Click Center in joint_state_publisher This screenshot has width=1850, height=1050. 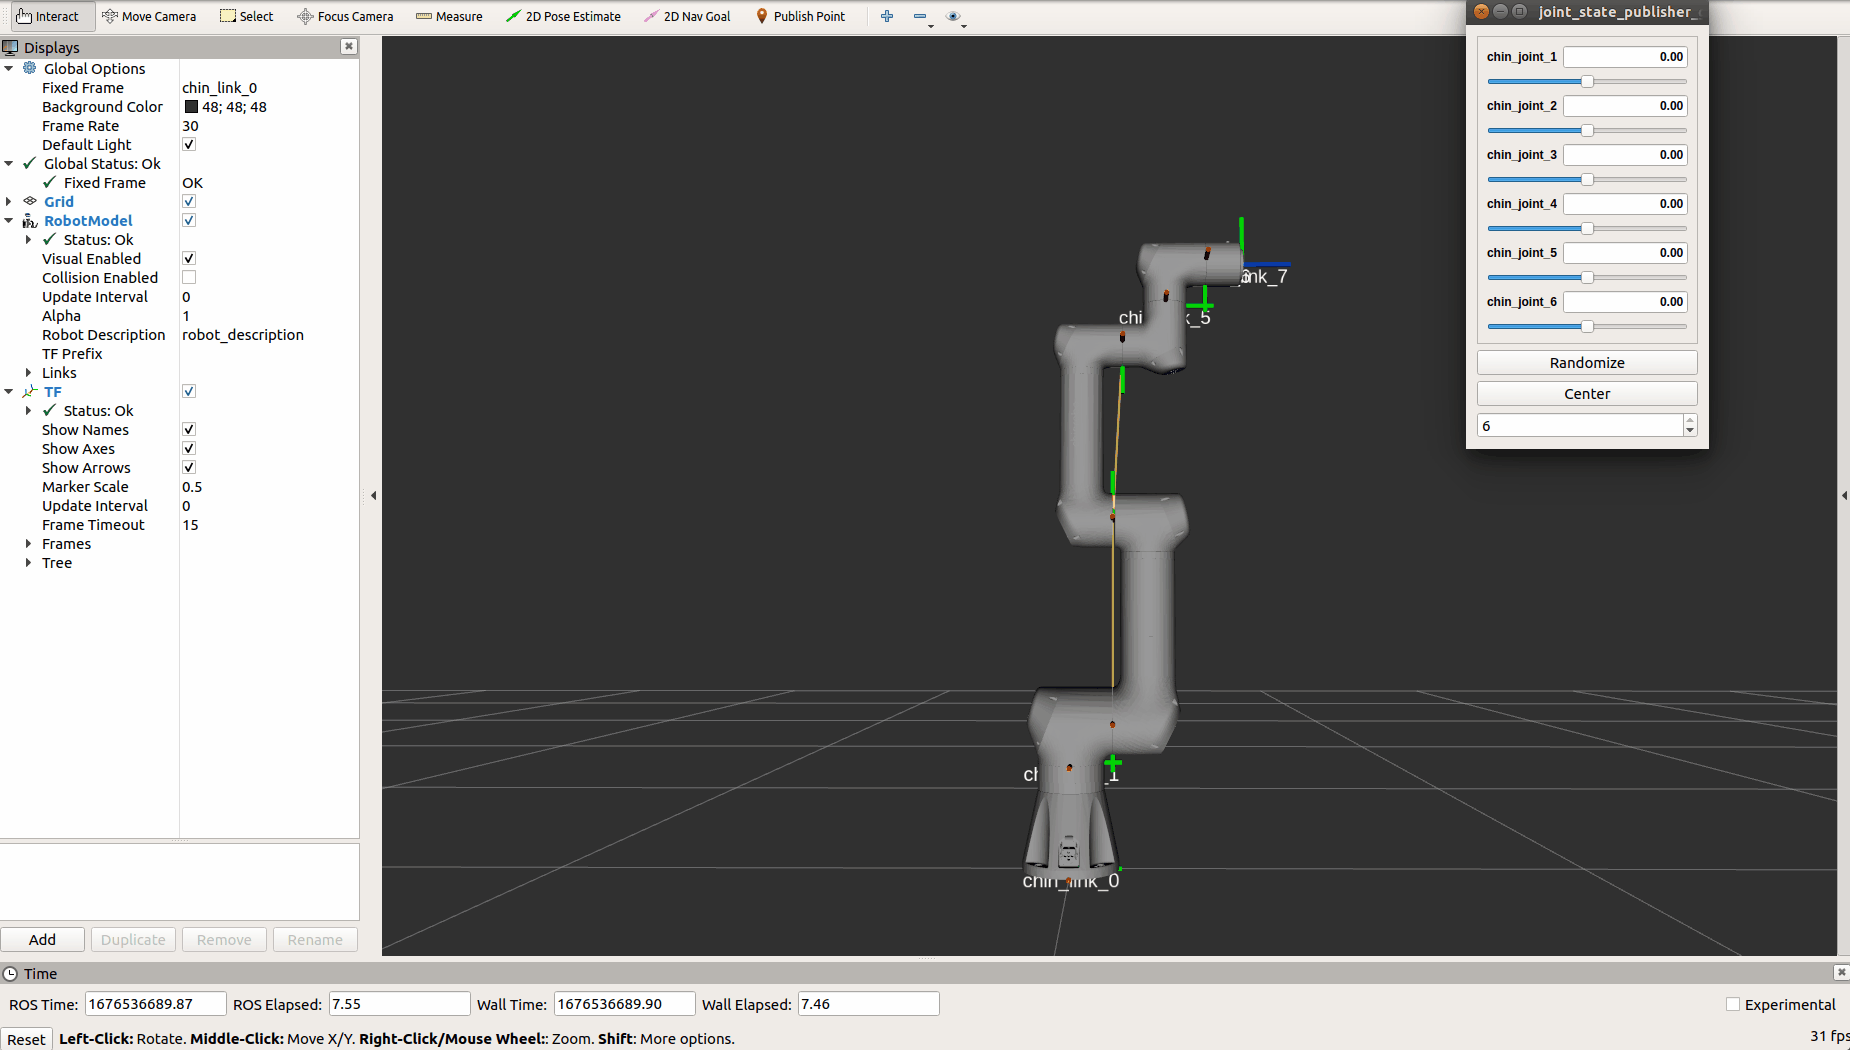click(x=1587, y=393)
